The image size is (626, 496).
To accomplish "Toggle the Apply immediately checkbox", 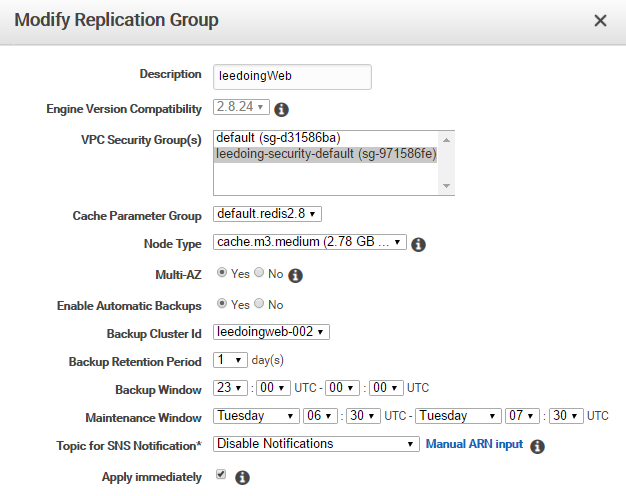I will click(x=221, y=474).
